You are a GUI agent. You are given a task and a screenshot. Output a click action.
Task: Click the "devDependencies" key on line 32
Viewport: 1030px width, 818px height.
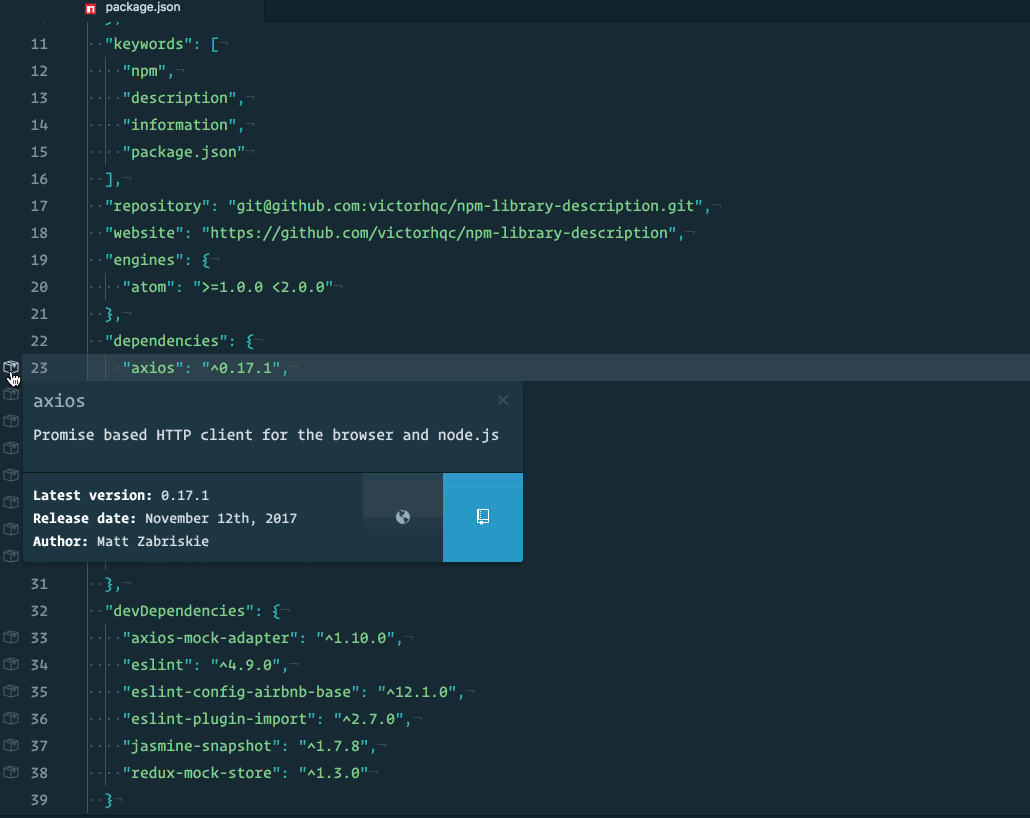(x=184, y=610)
